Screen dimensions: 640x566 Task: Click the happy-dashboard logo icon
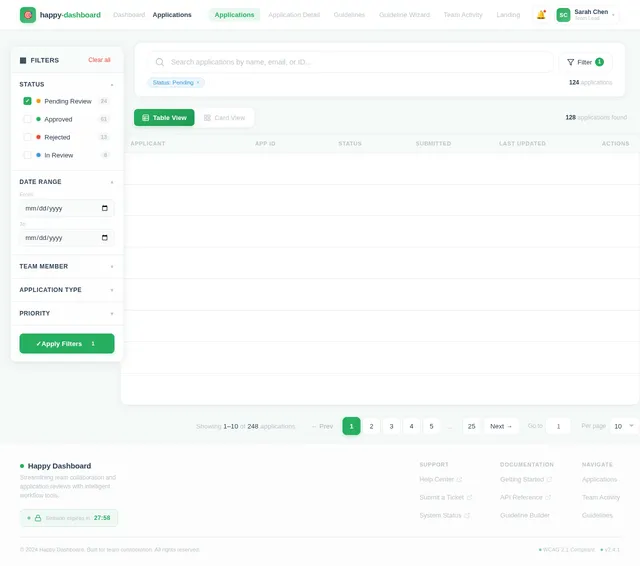tap(28, 15)
